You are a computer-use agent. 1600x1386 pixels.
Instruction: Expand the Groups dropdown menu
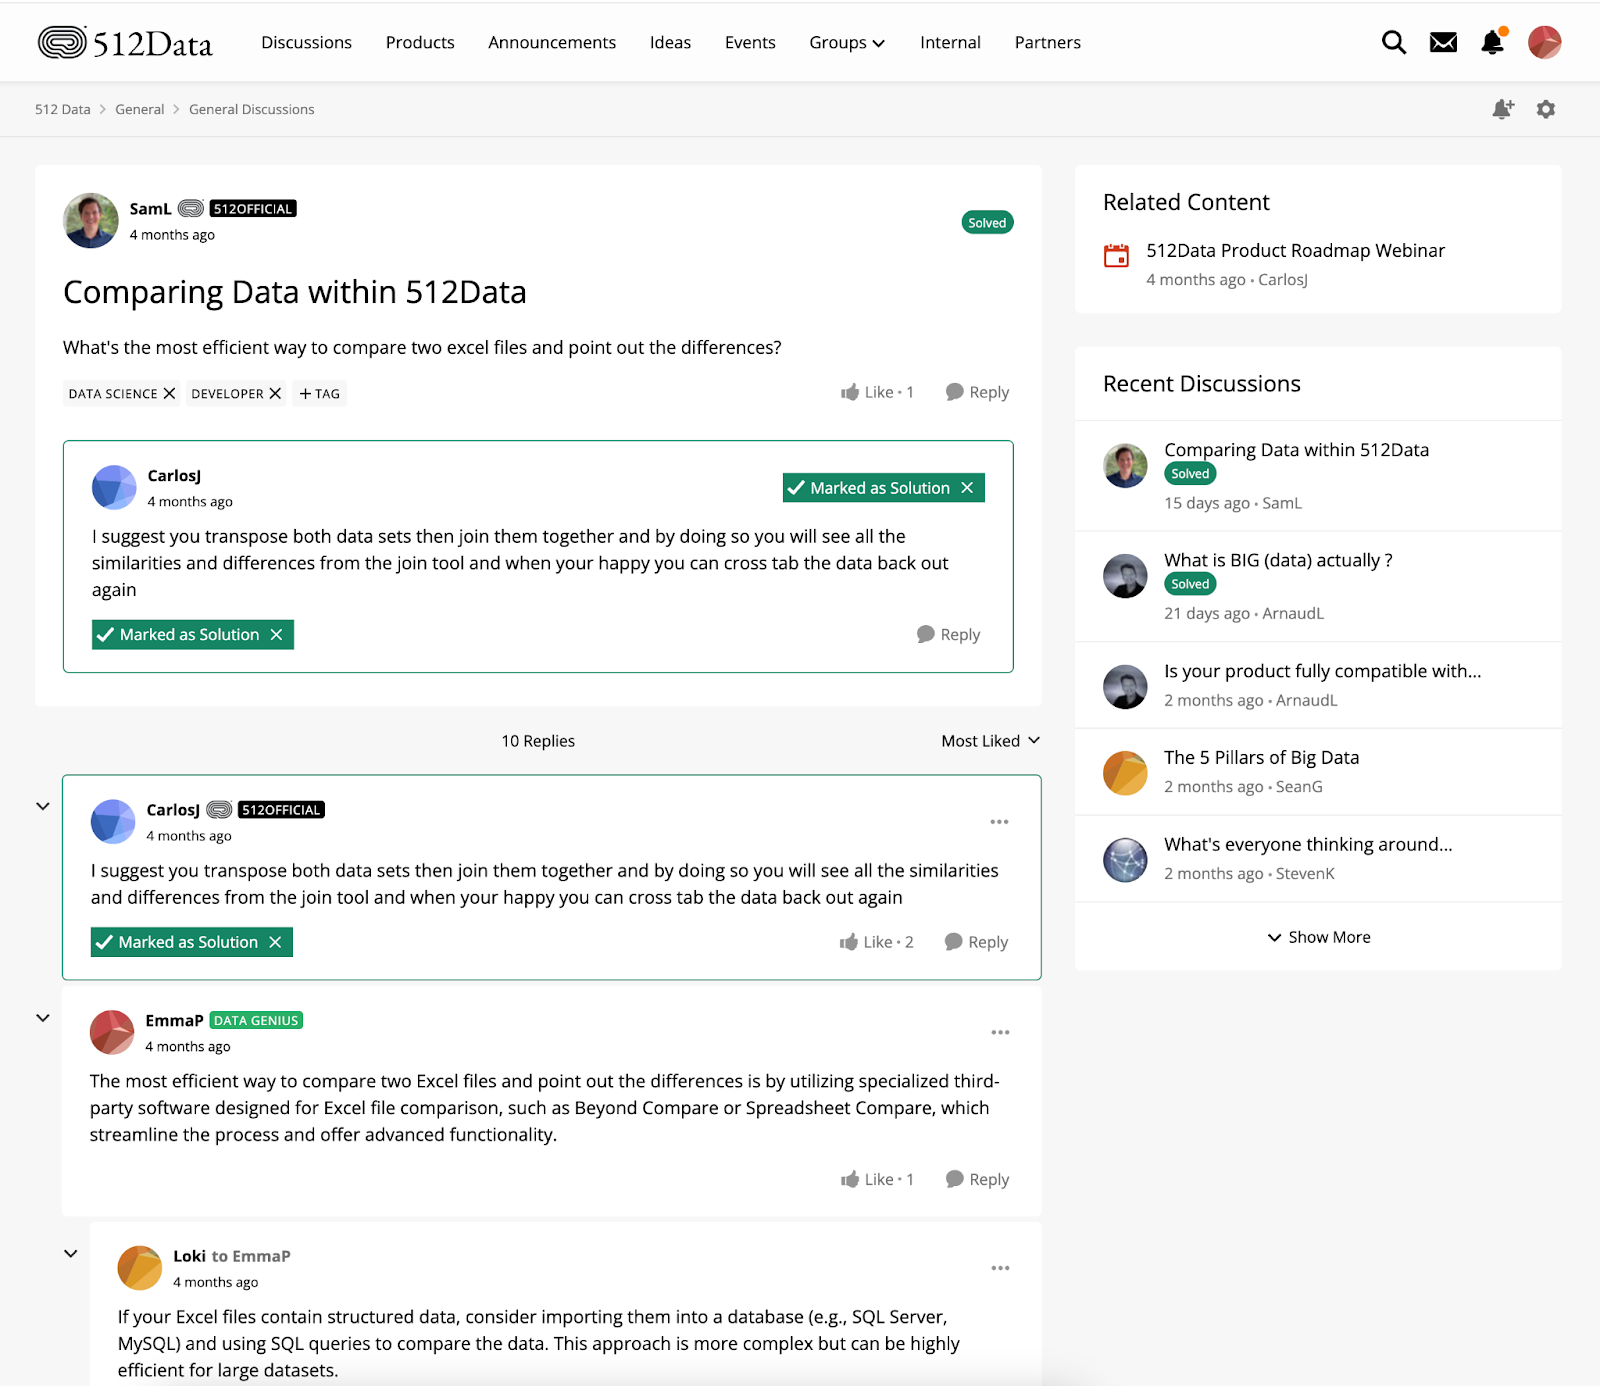click(847, 42)
